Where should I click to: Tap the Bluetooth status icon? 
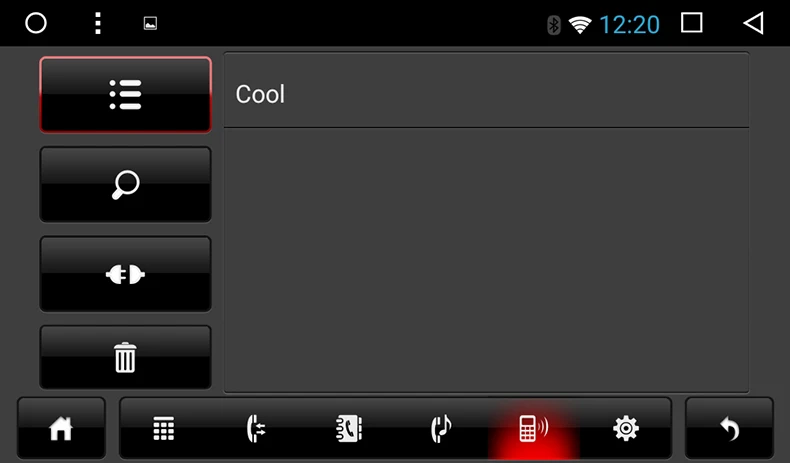(x=554, y=25)
